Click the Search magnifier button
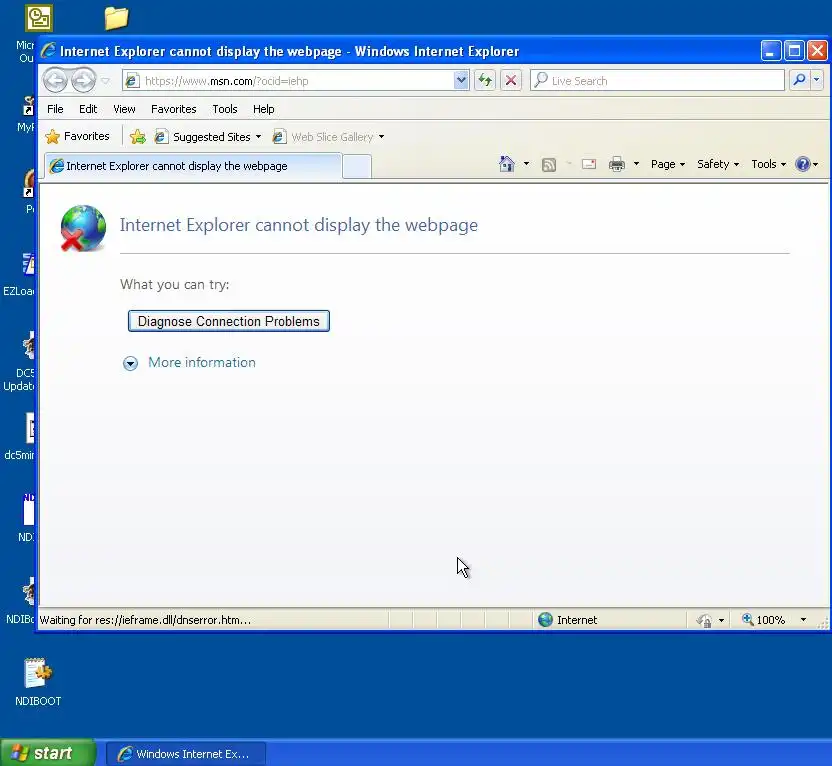 pos(799,81)
